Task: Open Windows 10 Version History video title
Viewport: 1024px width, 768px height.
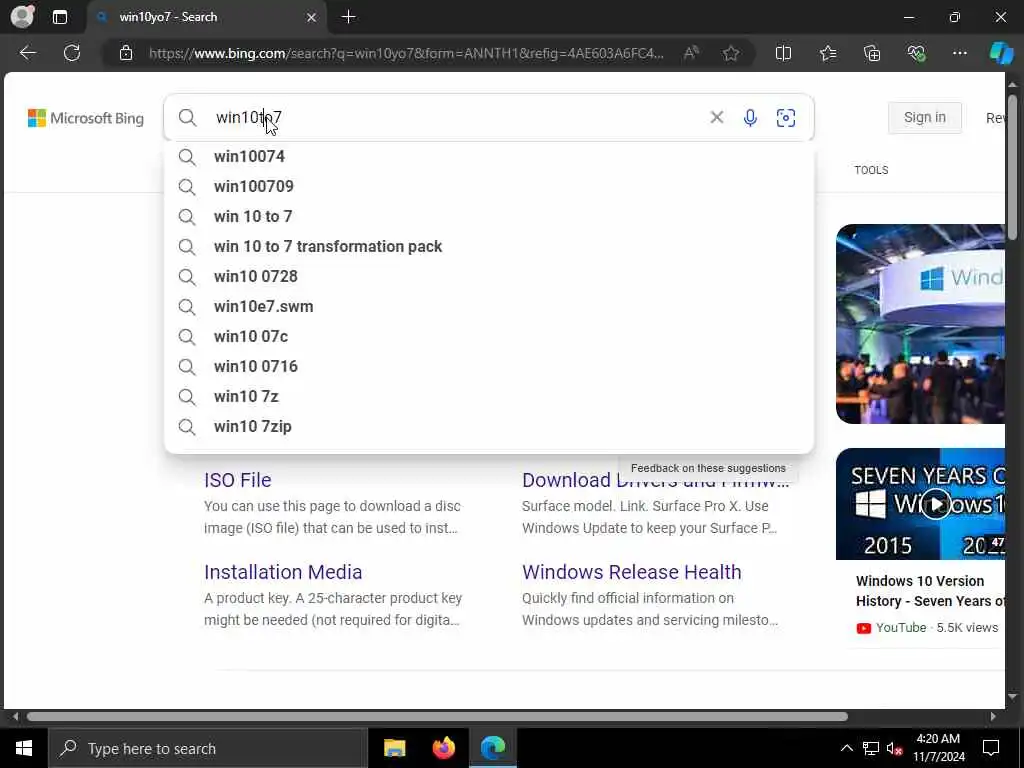Action: [x=930, y=591]
